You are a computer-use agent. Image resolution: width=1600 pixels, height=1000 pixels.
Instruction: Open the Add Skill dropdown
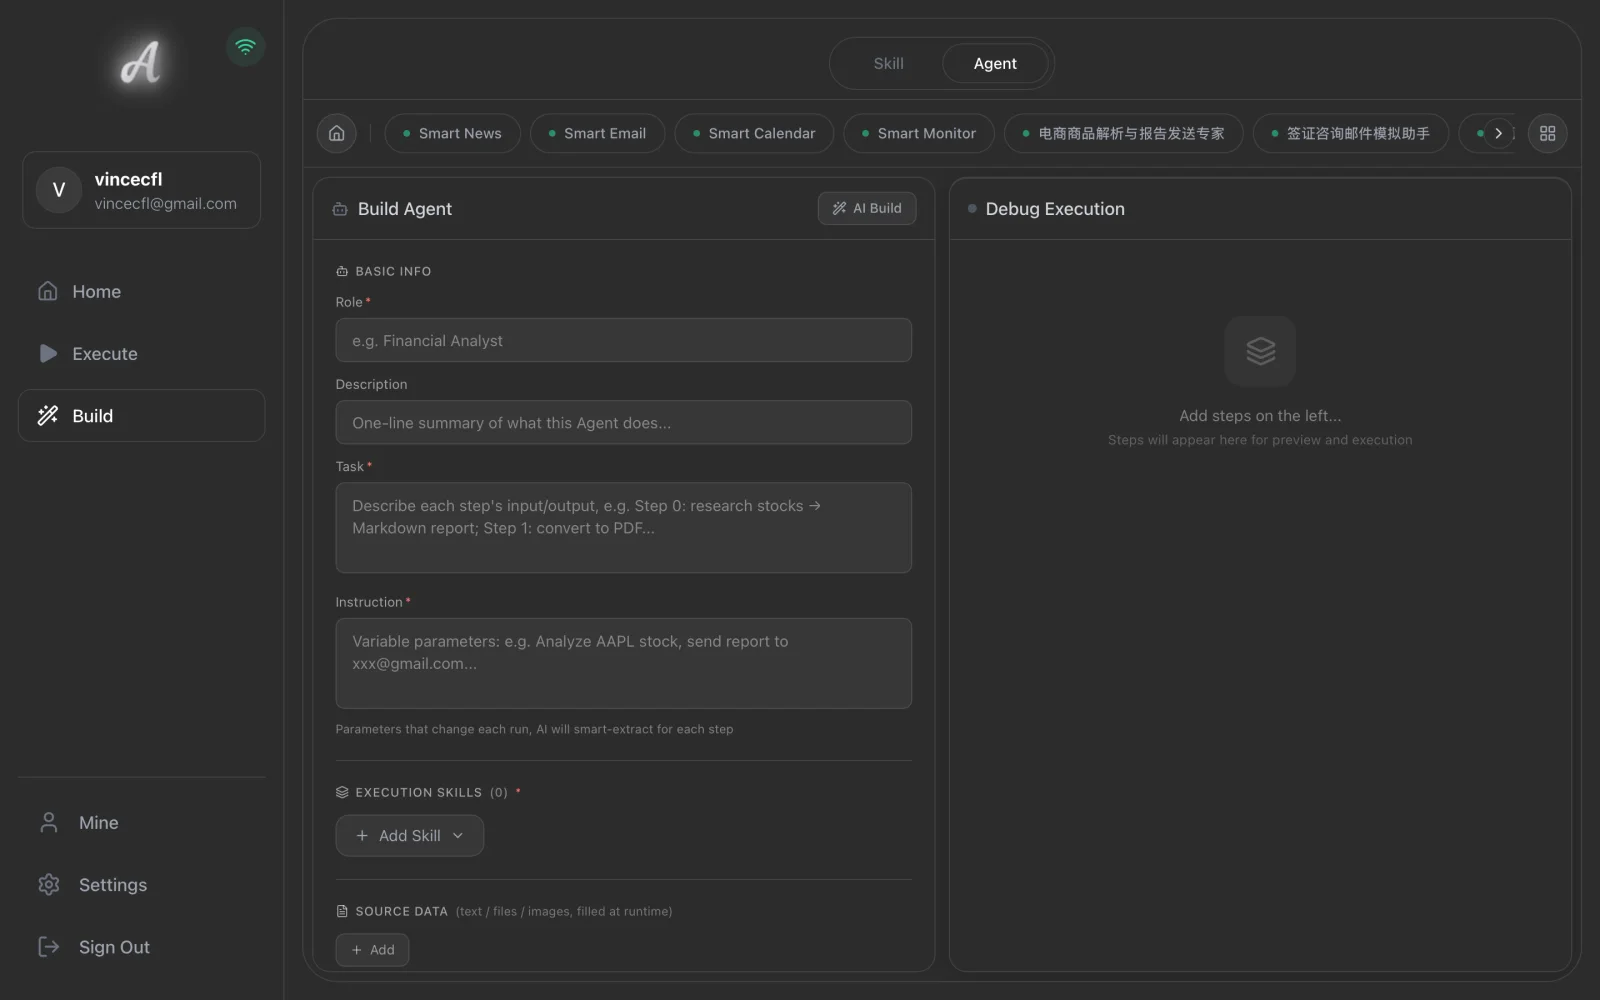[x=410, y=836]
